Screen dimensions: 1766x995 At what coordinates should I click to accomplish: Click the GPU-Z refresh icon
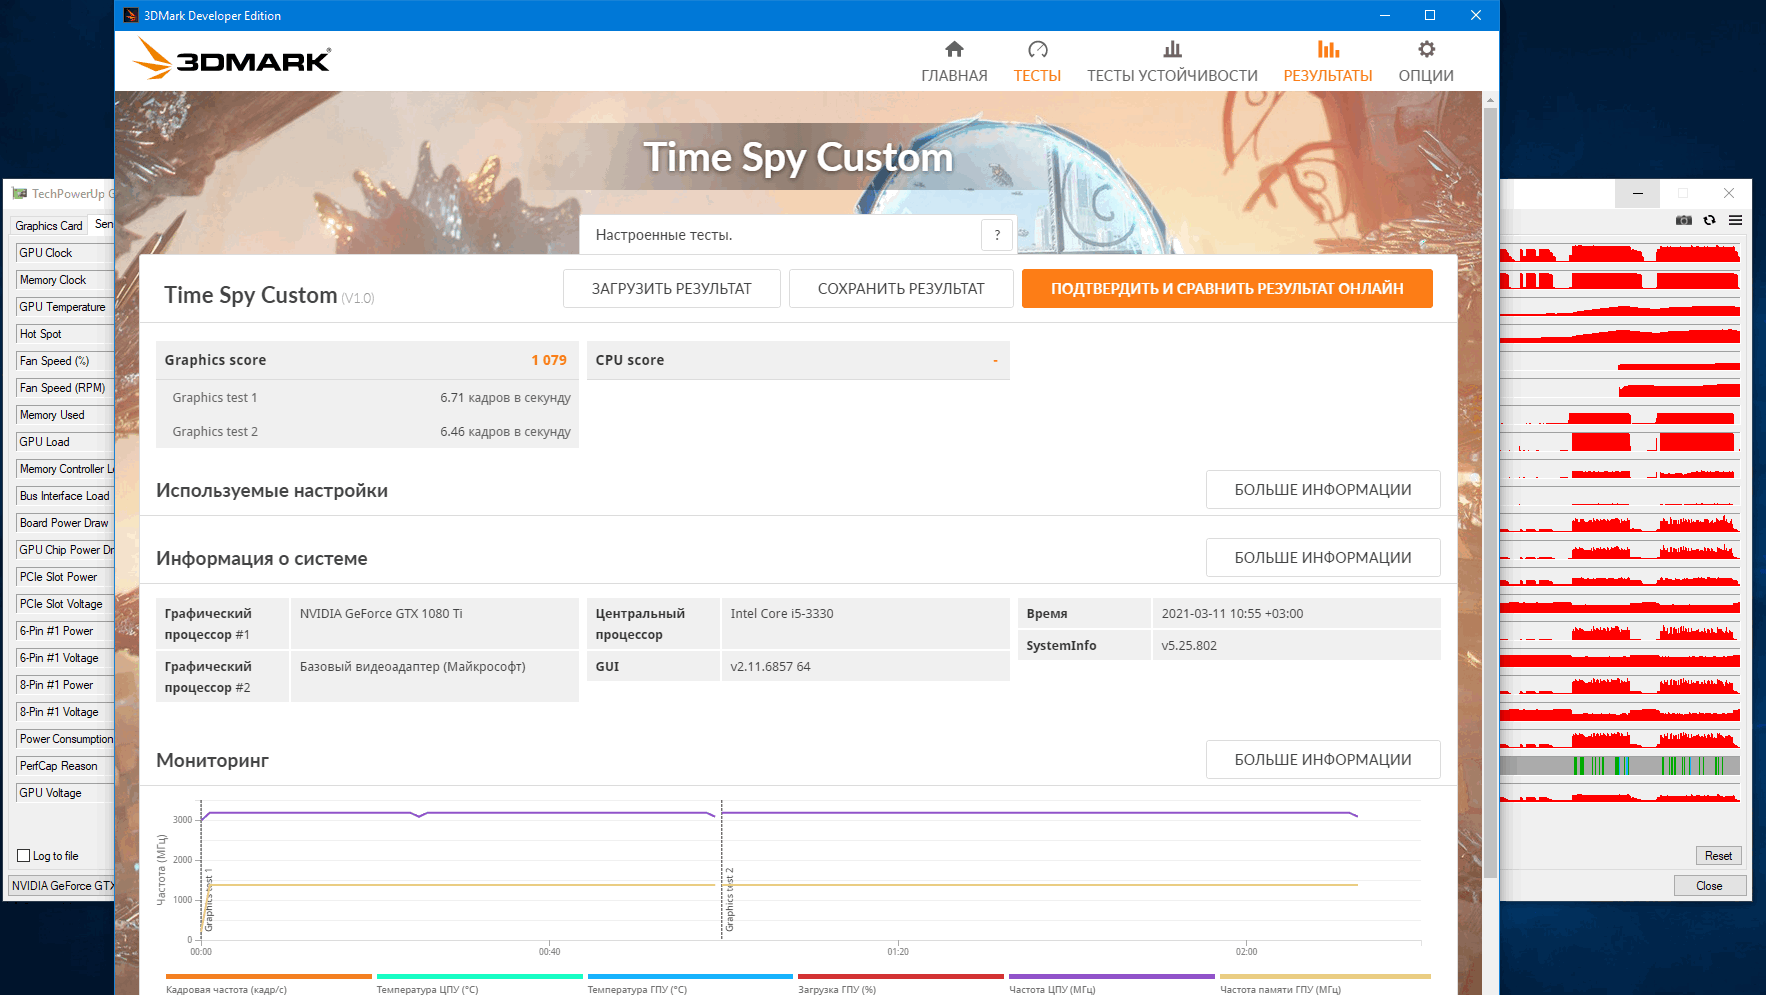point(1710,220)
